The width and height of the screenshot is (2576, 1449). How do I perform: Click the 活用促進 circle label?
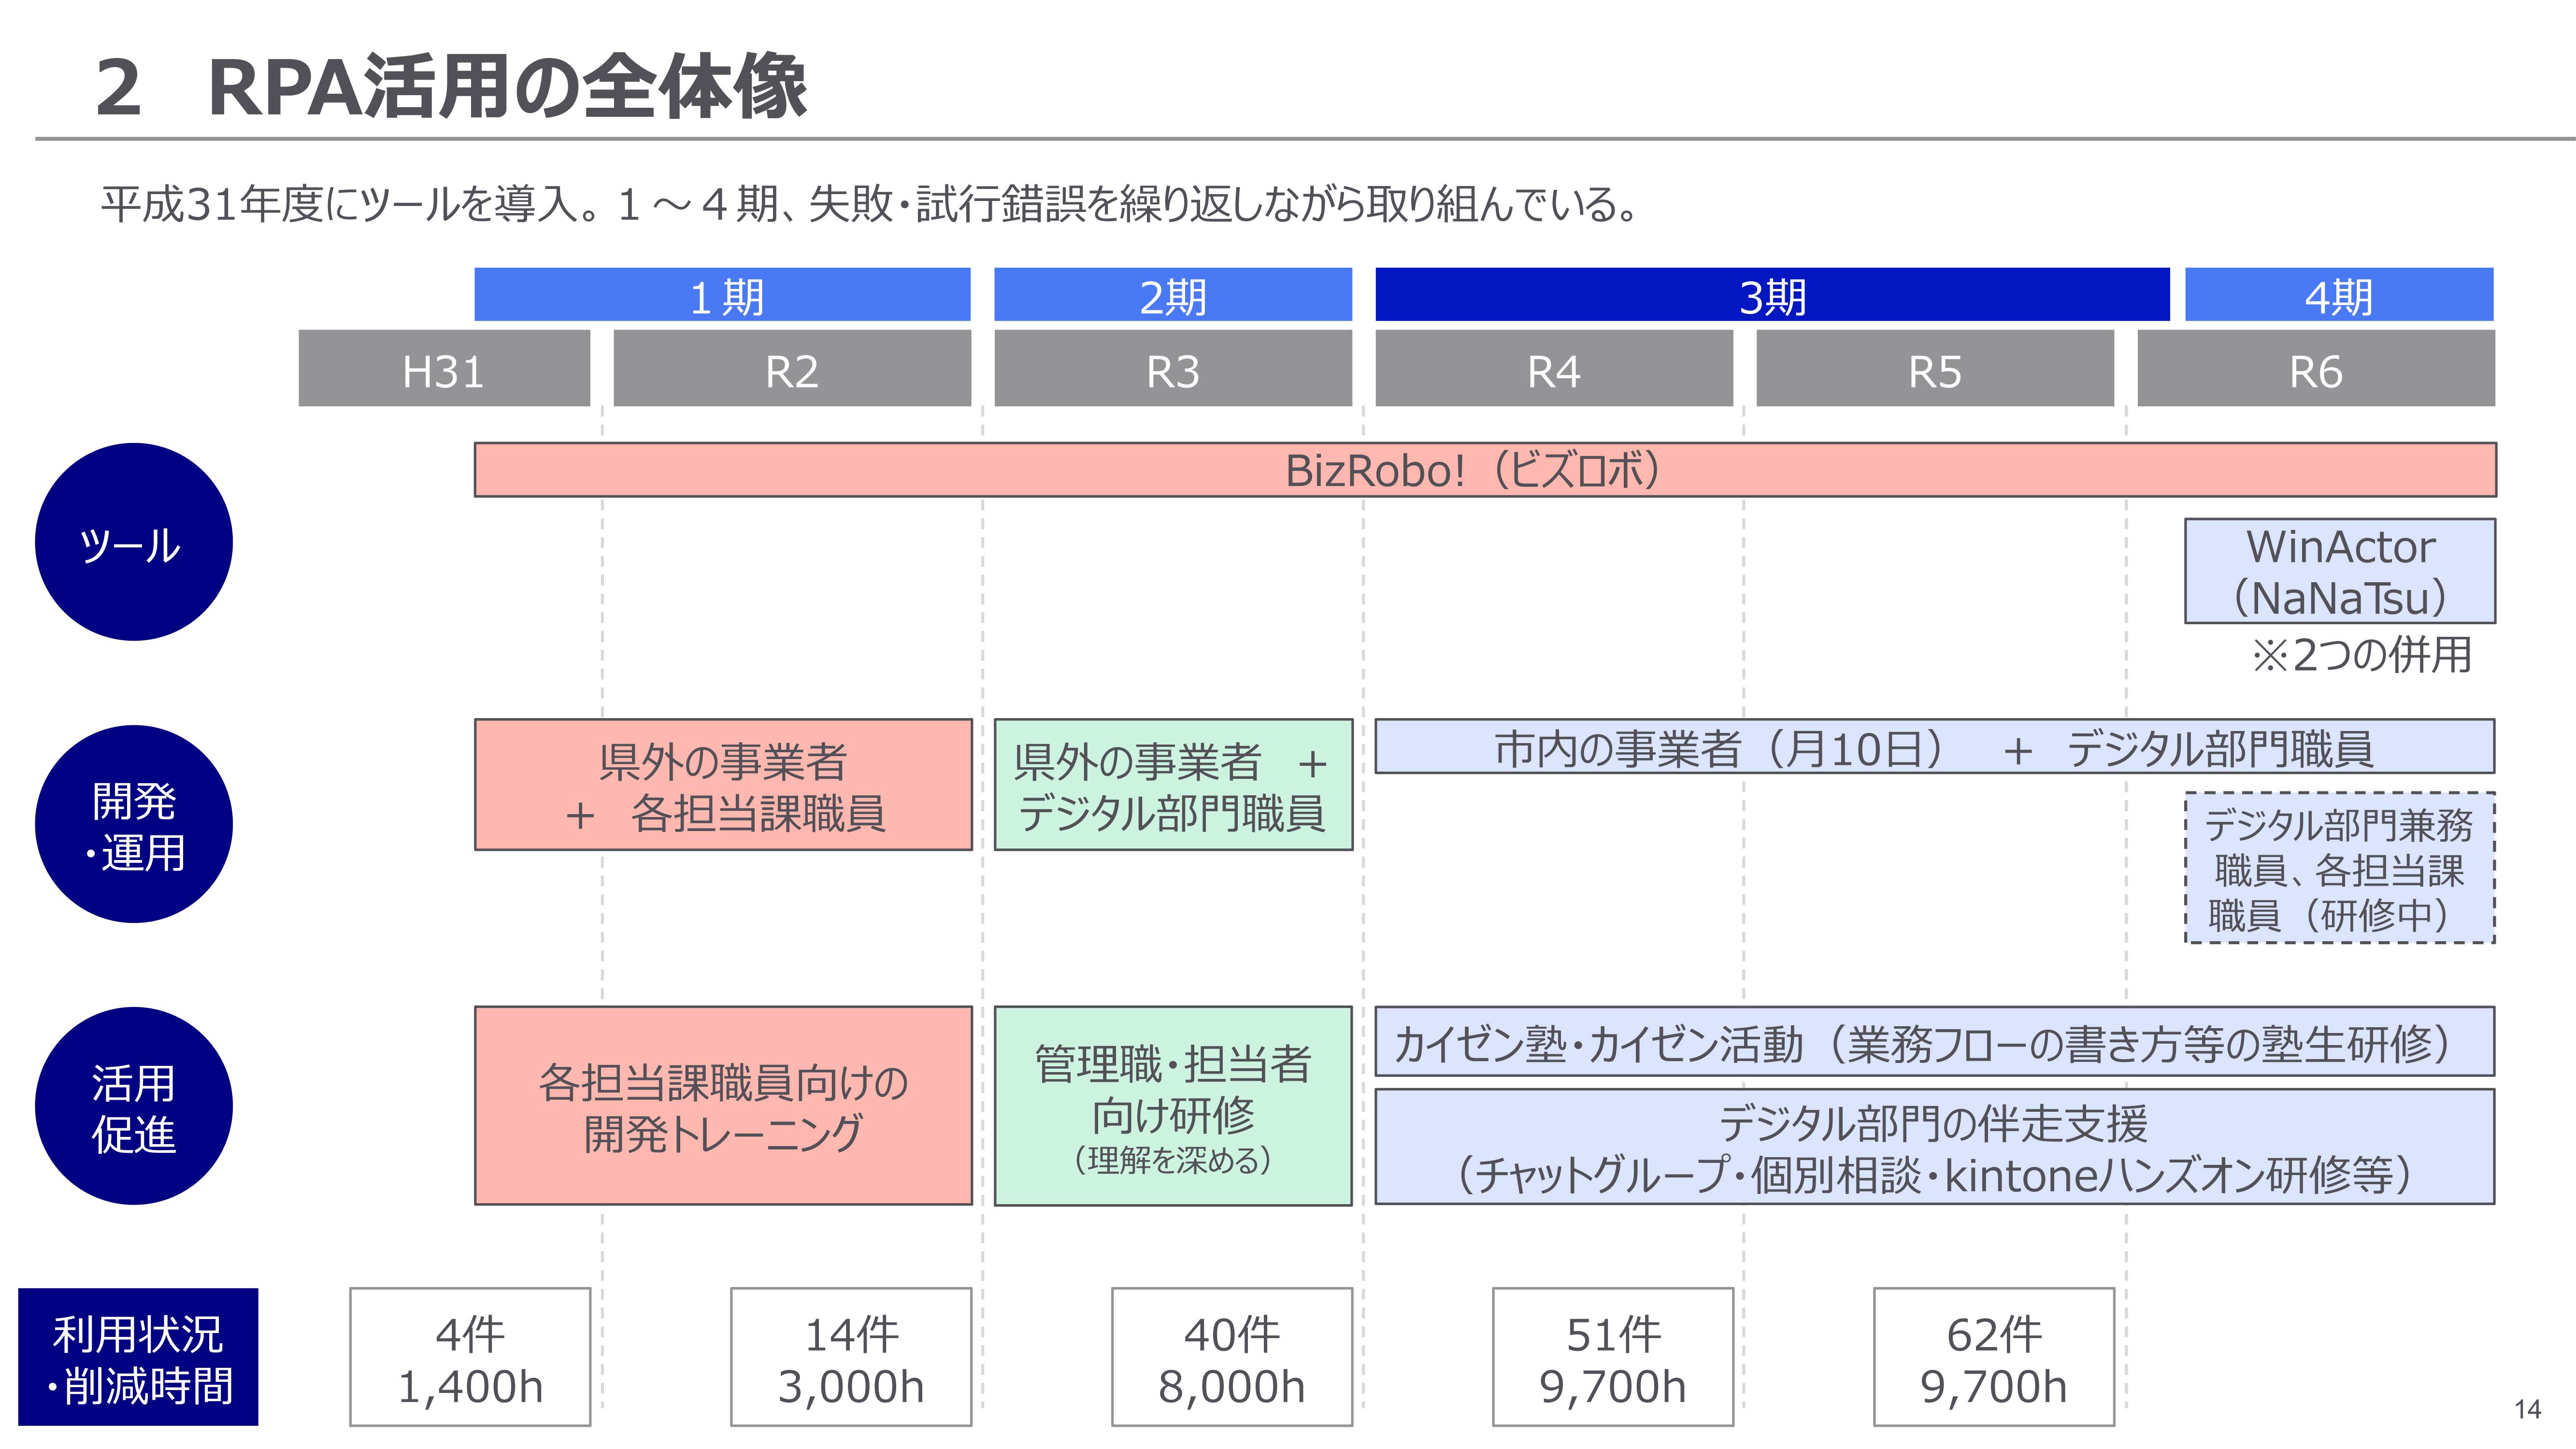(133, 1107)
